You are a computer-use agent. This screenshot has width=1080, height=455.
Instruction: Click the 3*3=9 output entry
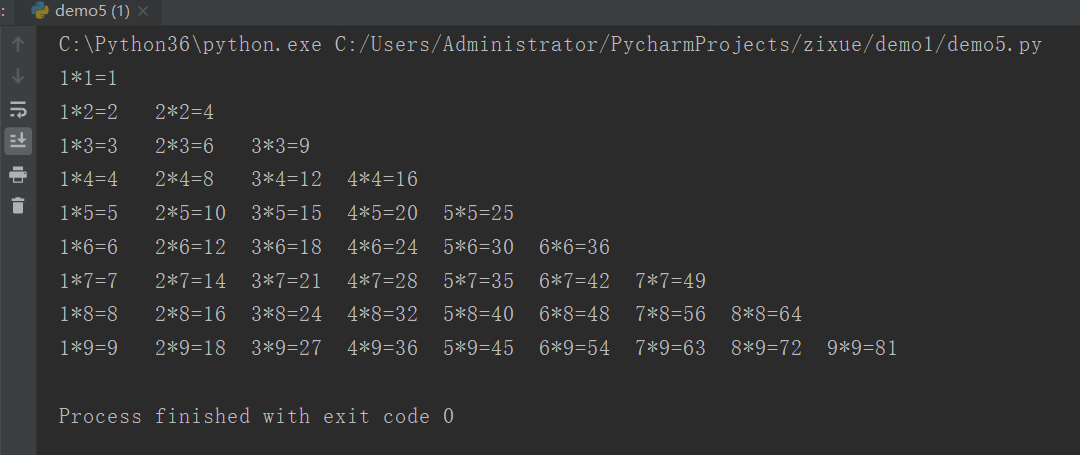tap(280, 146)
